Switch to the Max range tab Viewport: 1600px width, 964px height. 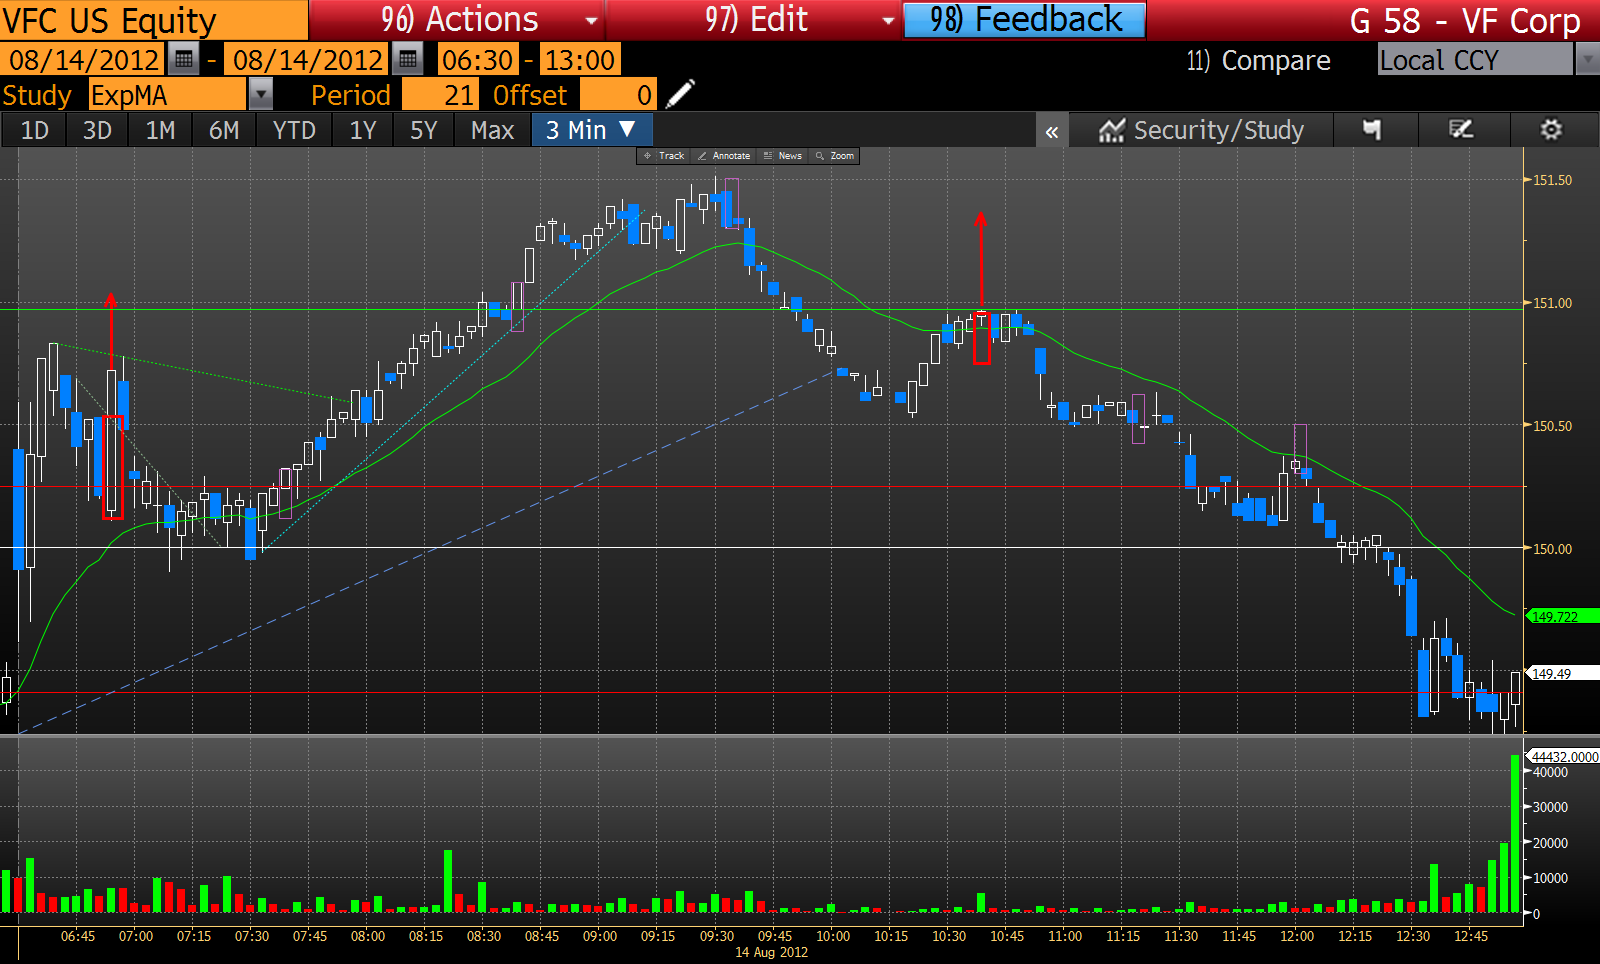pyautogui.click(x=492, y=130)
